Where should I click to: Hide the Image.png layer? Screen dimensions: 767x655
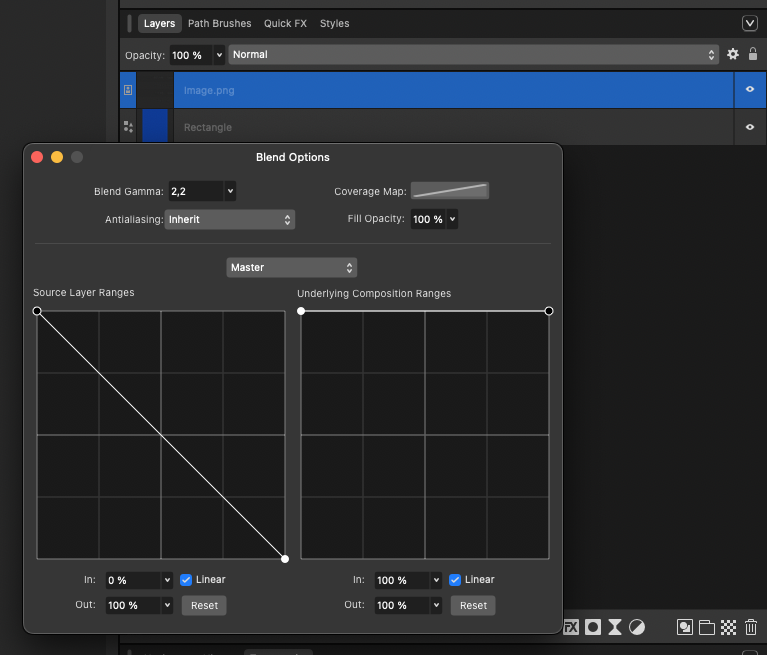pyautogui.click(x=750, y=90)
